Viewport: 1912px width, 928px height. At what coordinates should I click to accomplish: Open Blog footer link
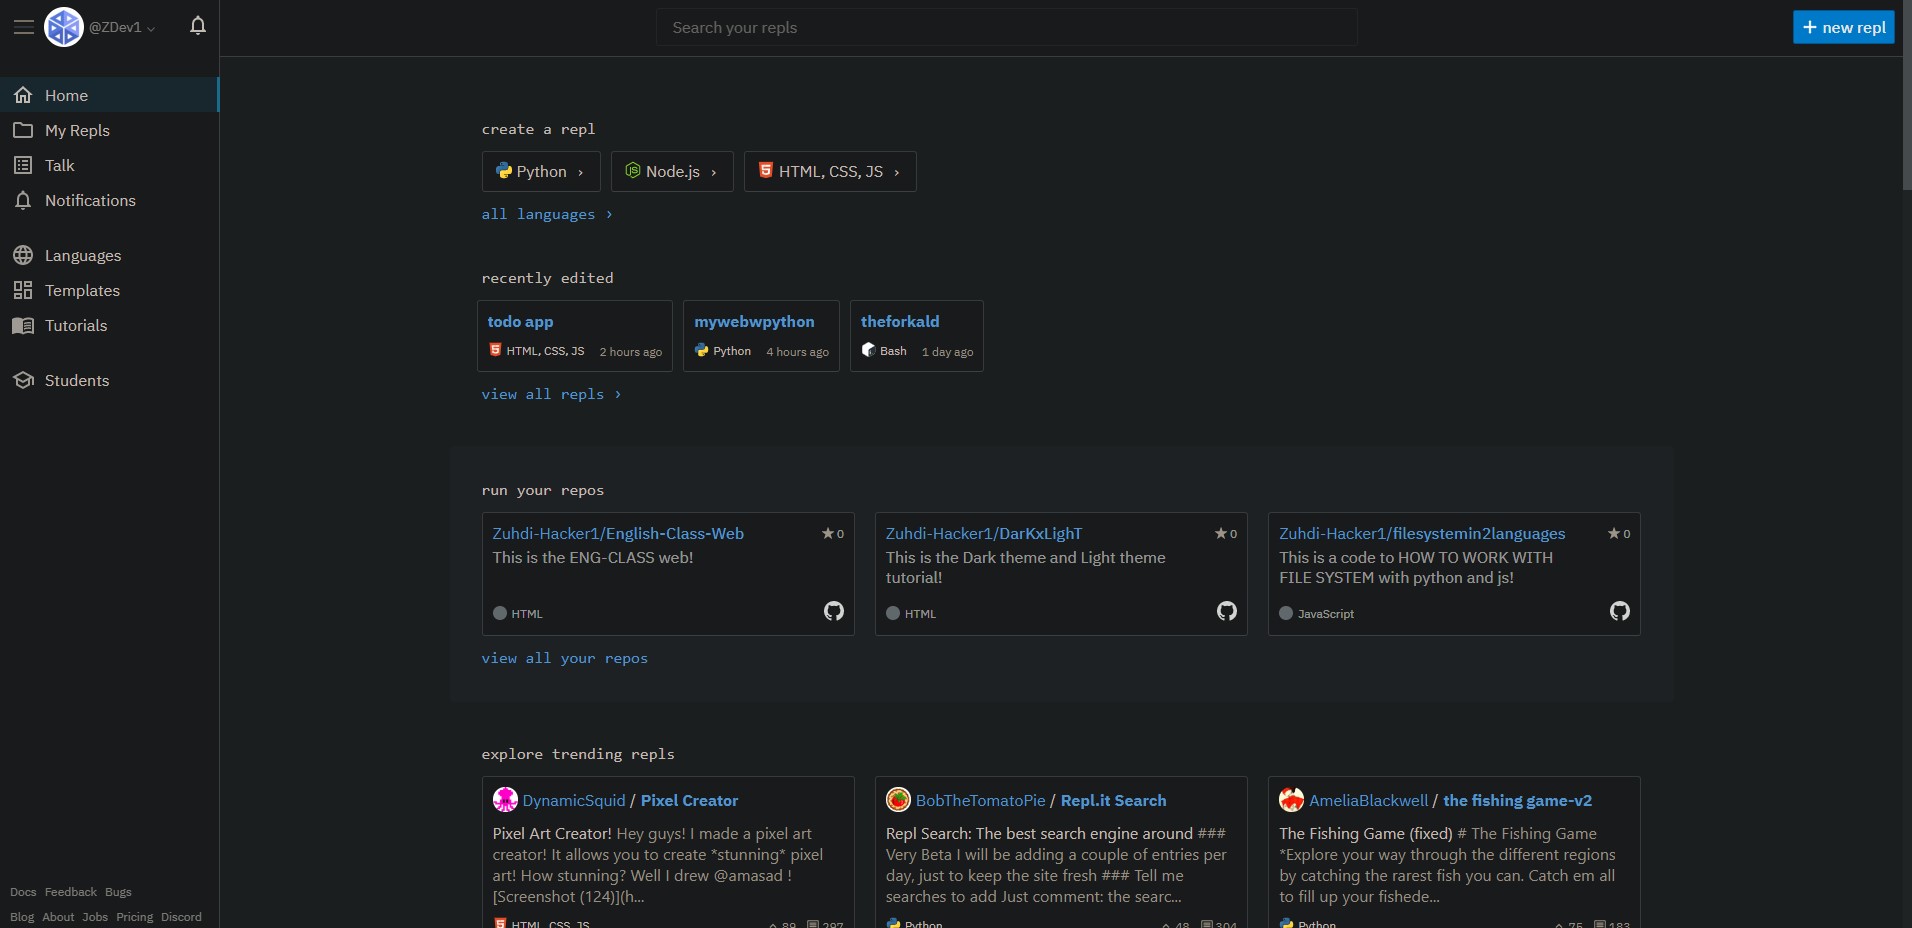tap(22, 917)
